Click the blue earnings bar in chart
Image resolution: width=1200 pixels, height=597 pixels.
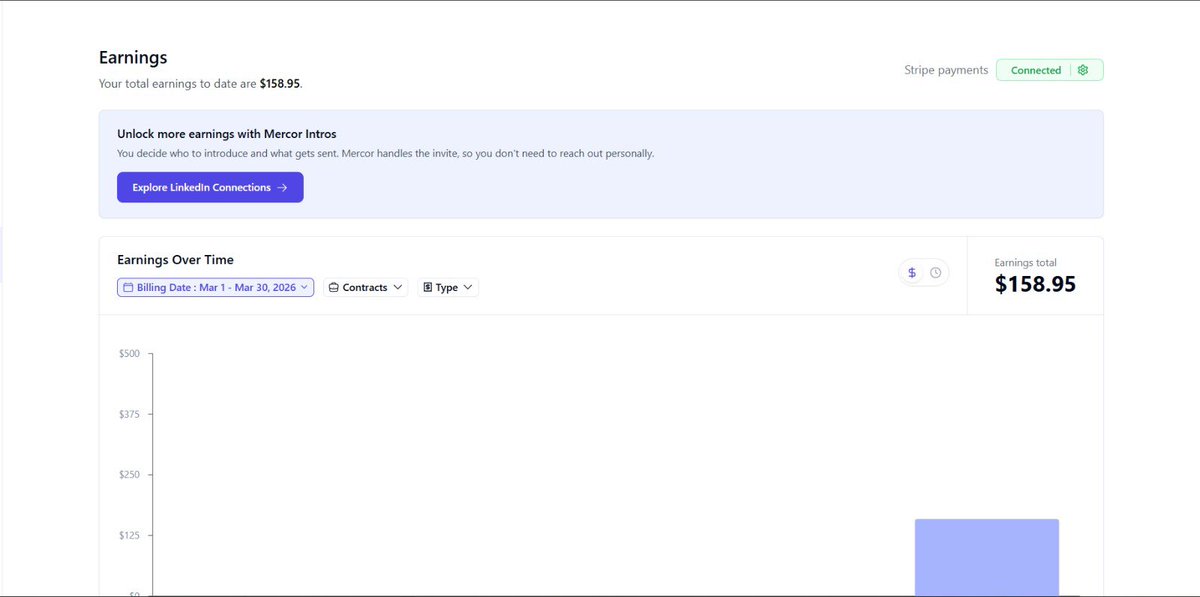pyautogui.click(x=987, y=557)
